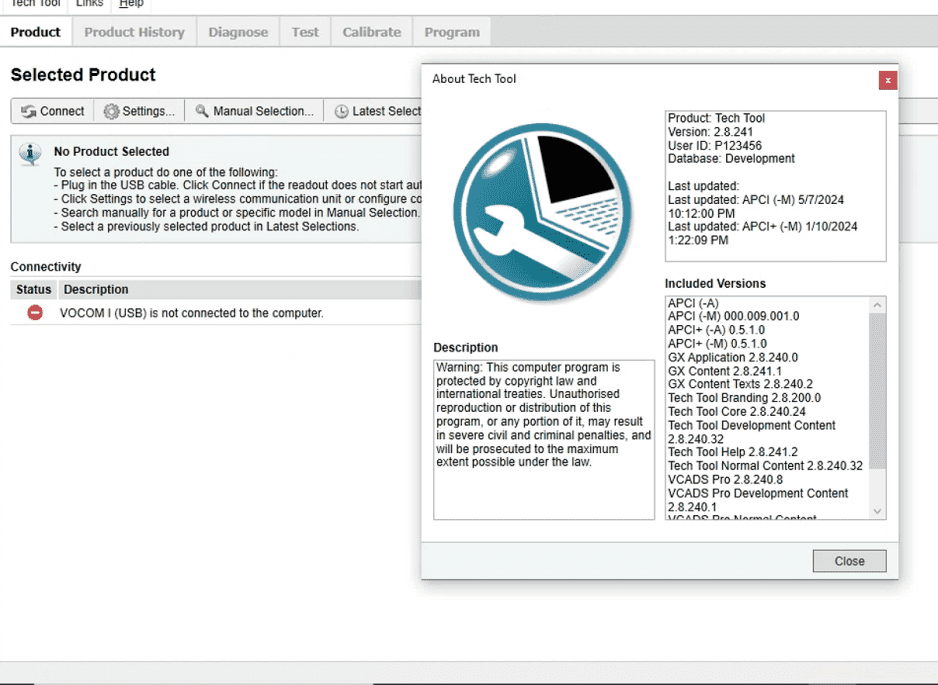The height and width of the screenshot is (685, 938).
Task: Select VCADS Pro 2.8.240.8 entry
Action: point(725,479)
